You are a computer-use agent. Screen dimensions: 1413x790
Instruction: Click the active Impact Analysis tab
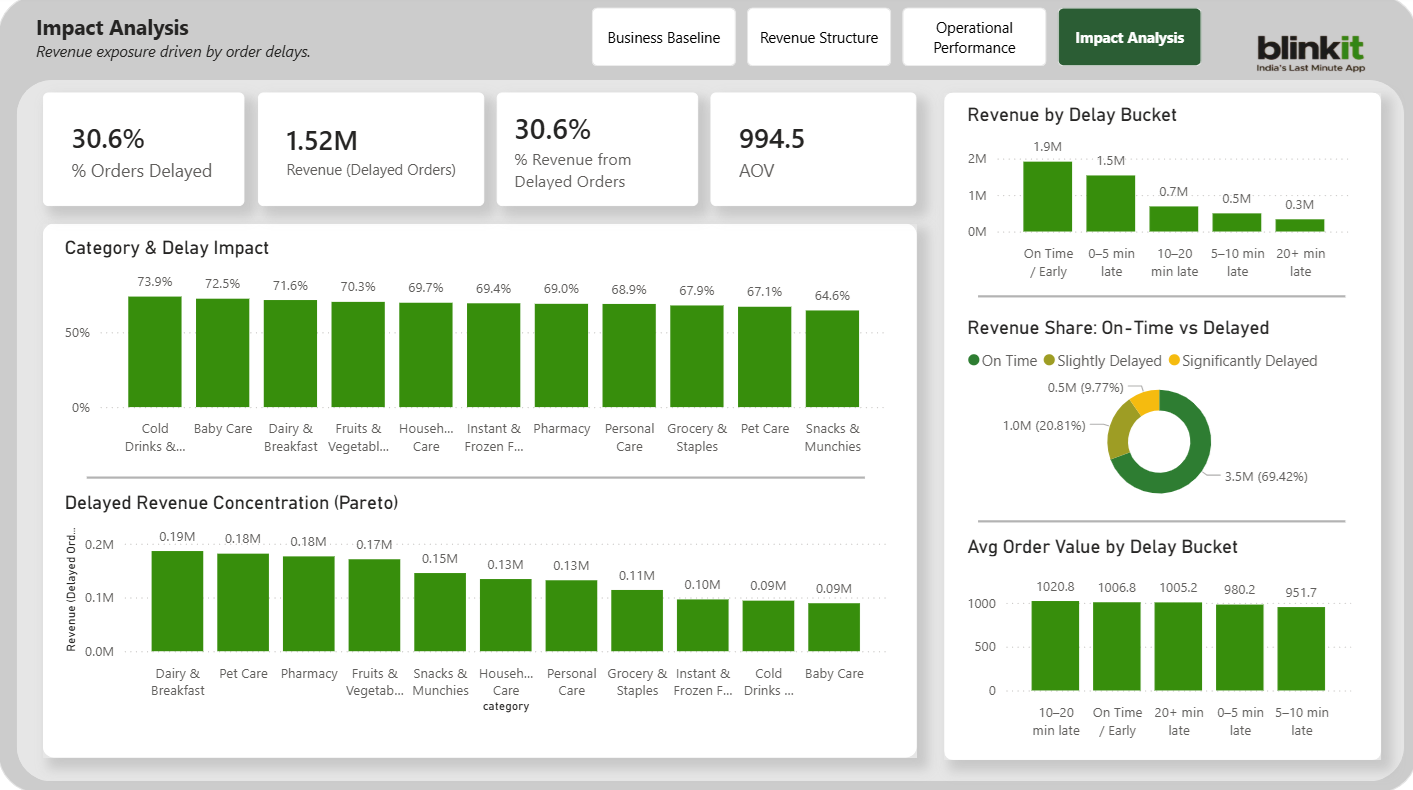point(1129,36)
